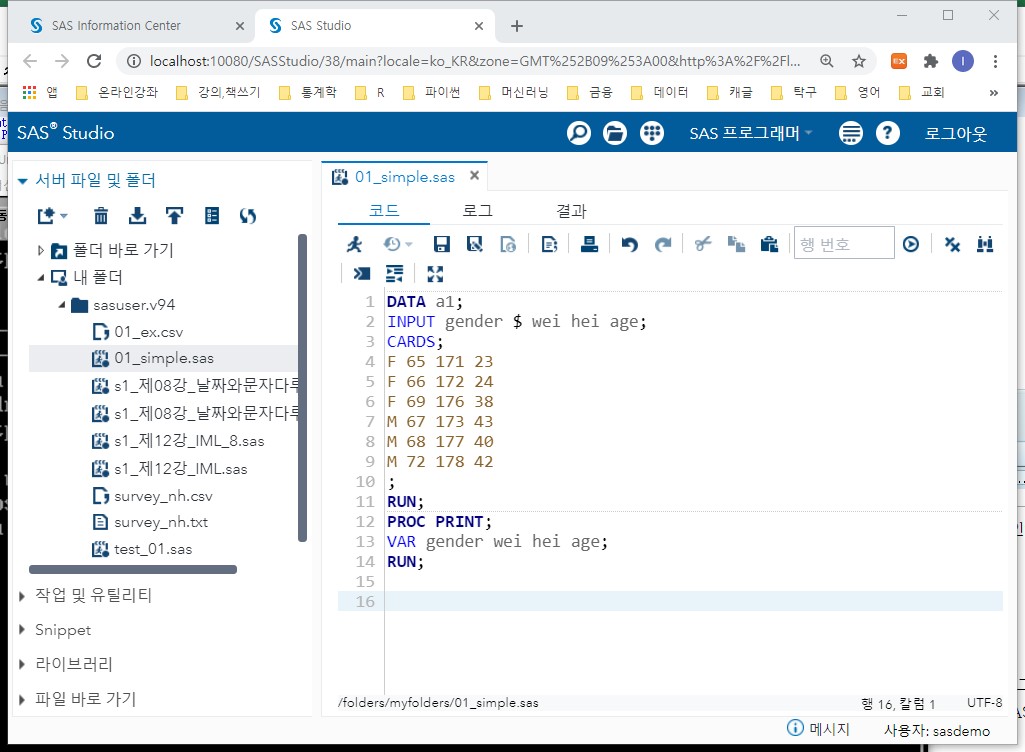Open the 통계학 bookmark folder

tap(309, 92)
